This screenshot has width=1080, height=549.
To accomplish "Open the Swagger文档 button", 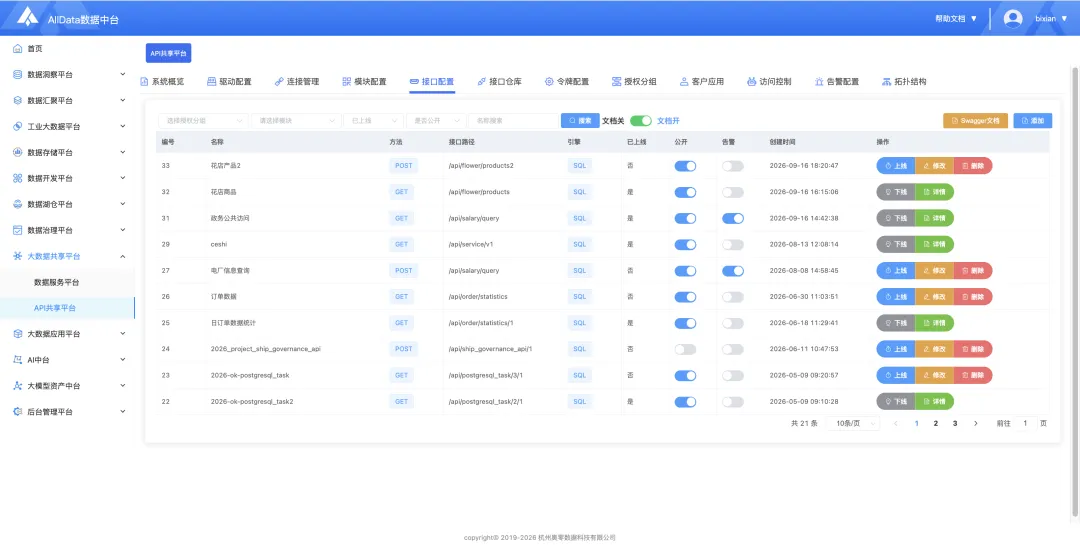I will 975,121.
